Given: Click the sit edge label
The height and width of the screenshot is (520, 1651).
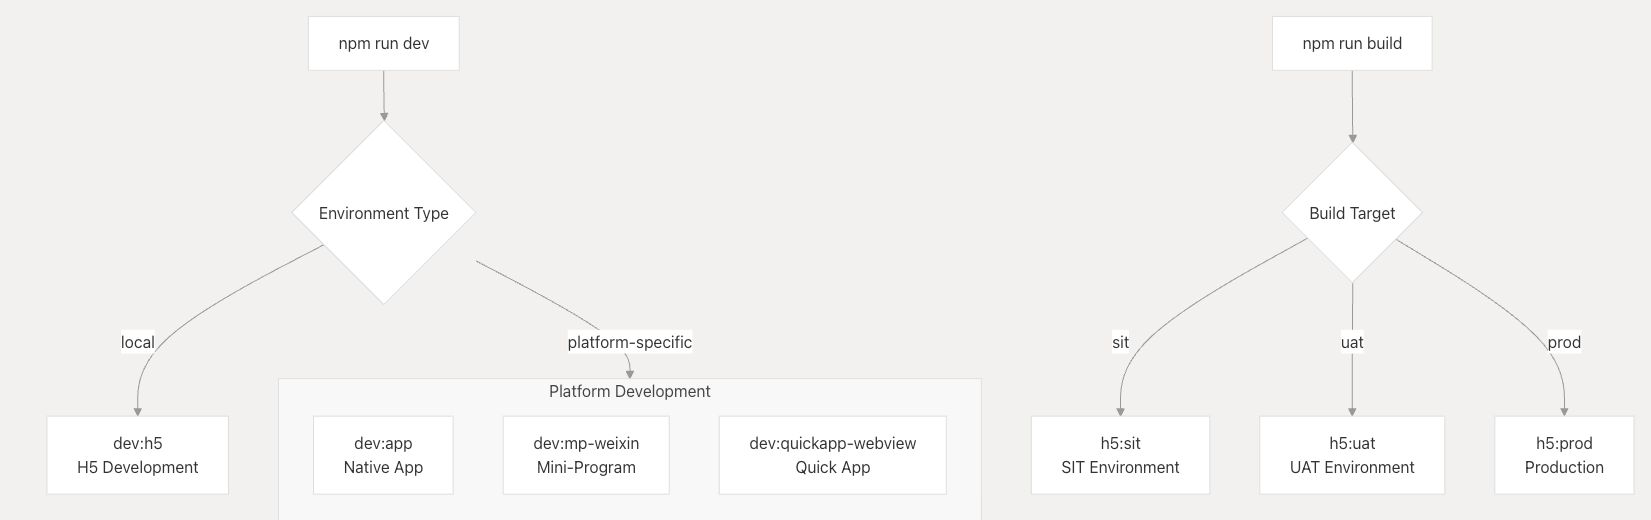Looking at the screenshot, I should [1120, 342].
